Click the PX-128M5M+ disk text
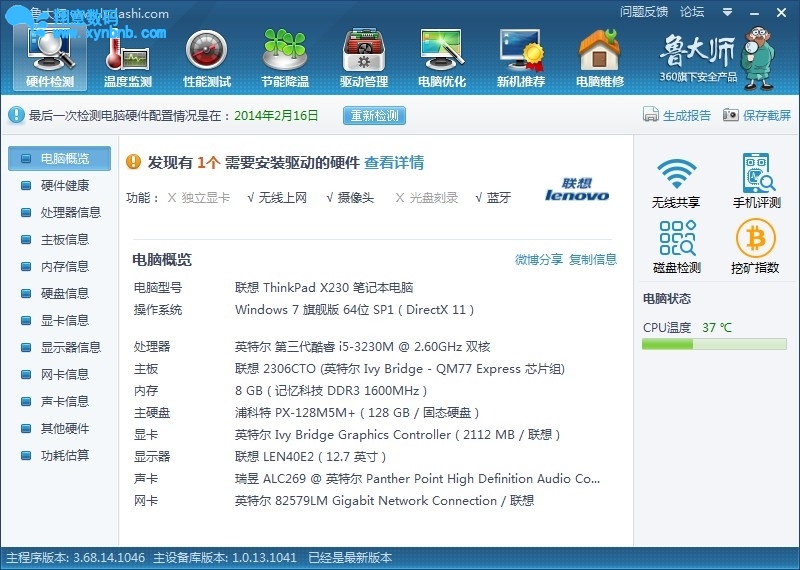Screen dimensions: 800x570 tap(357, 413)
